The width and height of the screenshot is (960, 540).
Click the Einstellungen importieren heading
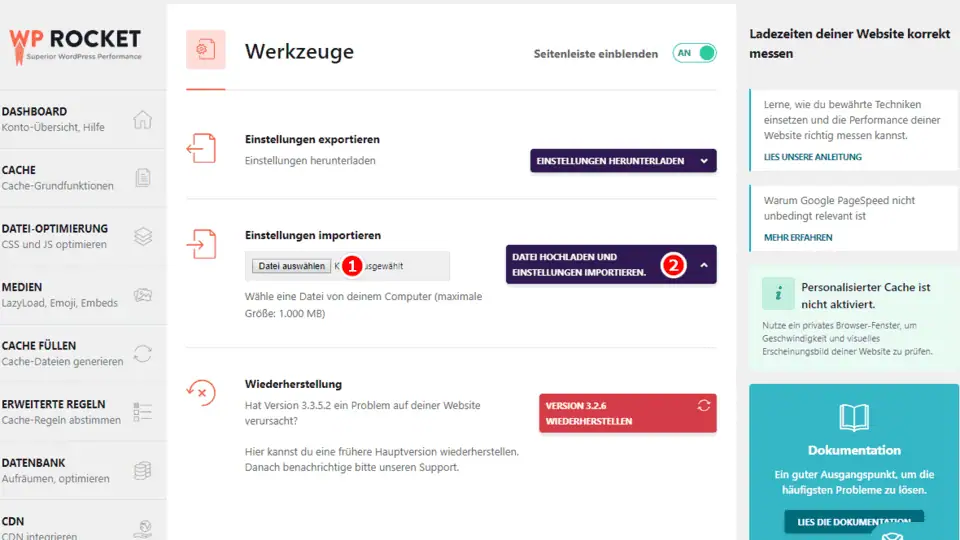tap(313, 236)
